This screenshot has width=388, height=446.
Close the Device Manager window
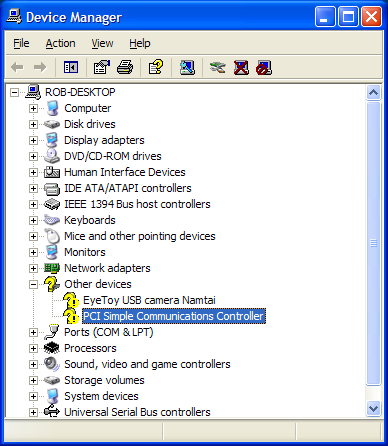pos(371,17)
